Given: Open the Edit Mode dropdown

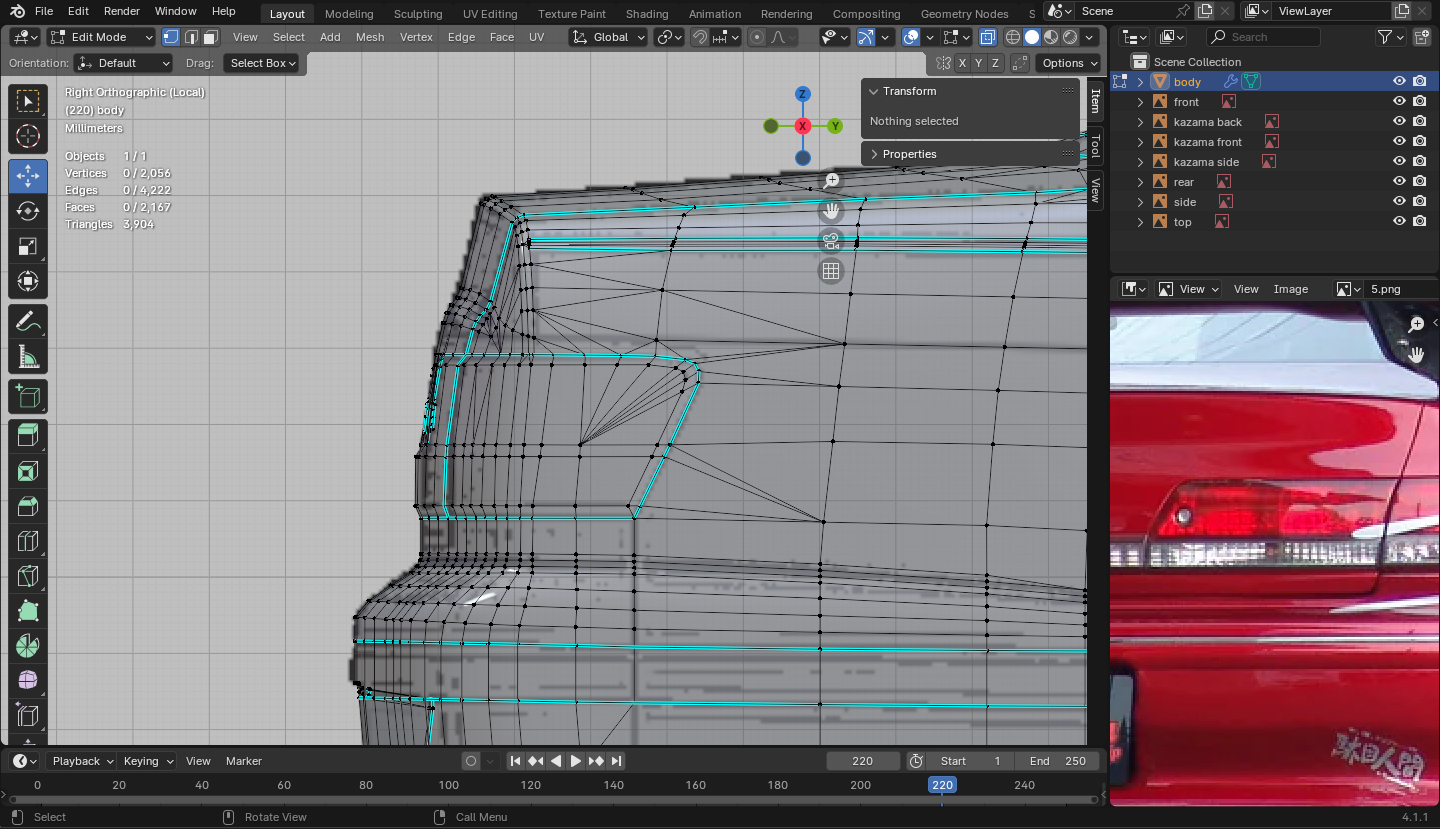Looking at the screenshot, I should coord(101,37).
